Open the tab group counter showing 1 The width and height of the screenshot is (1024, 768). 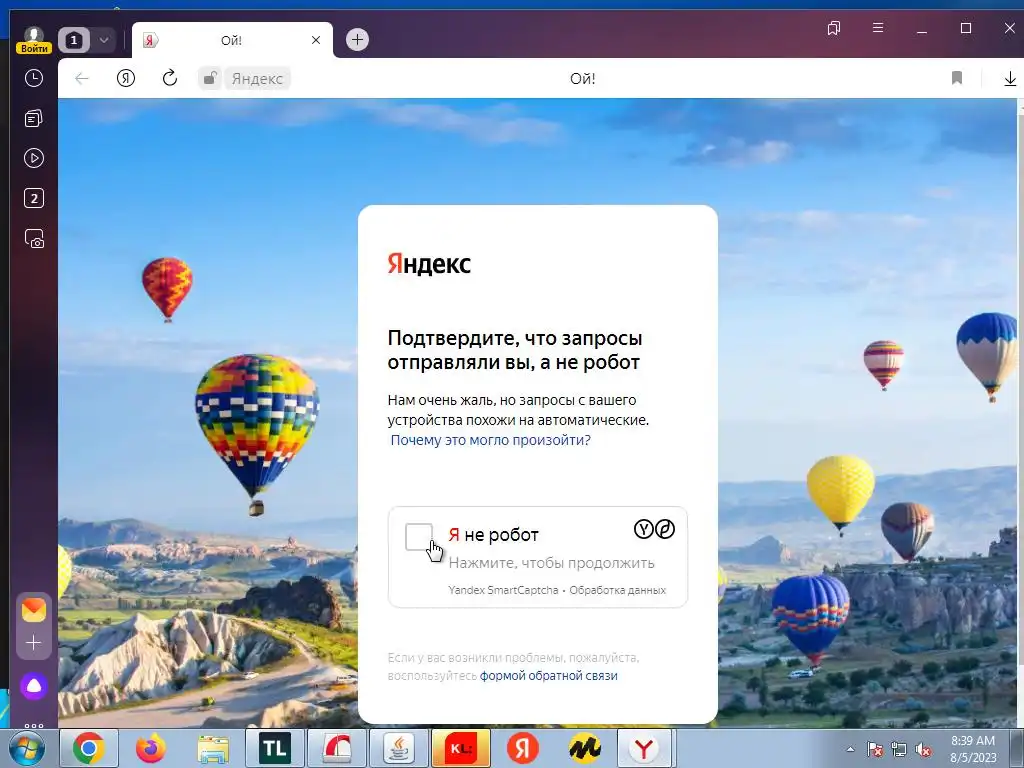[x=74, y=40]
